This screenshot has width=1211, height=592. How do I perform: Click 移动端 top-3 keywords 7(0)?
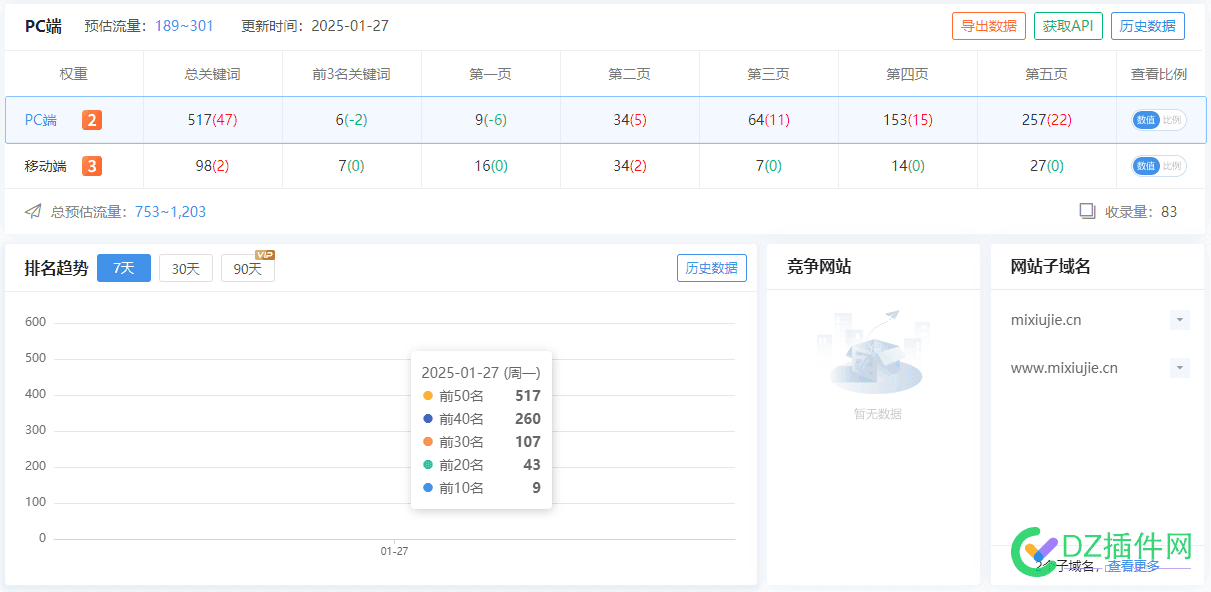pos(351,166)
